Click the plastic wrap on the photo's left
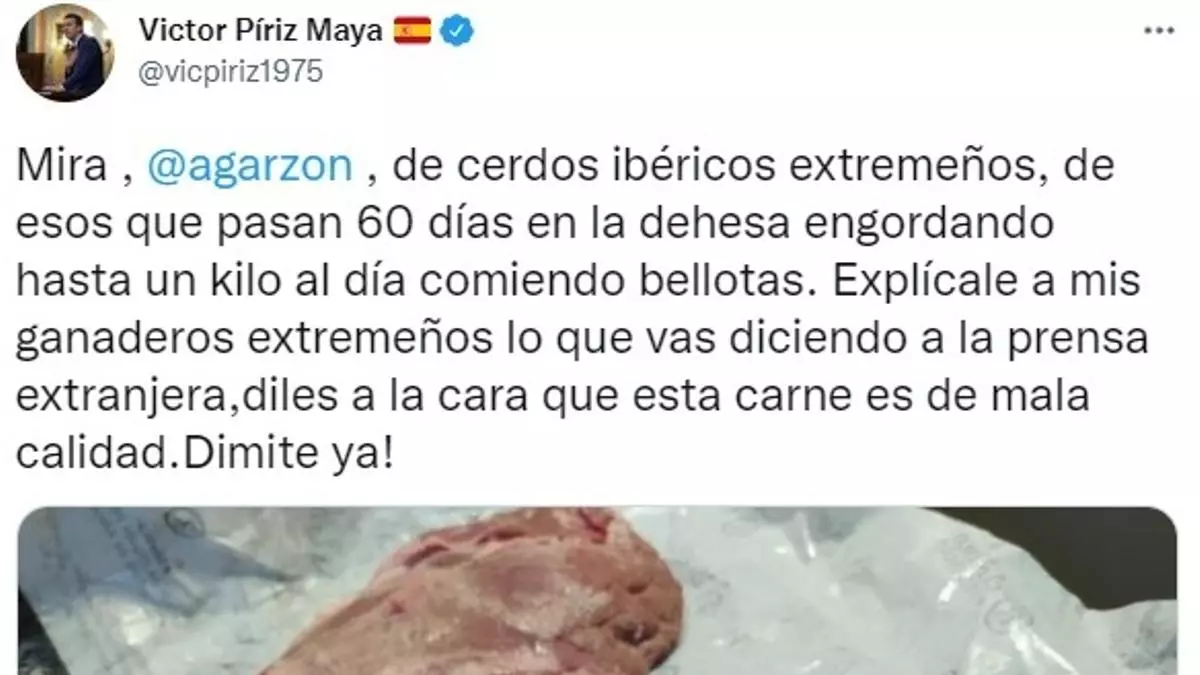This screenshot has height=675, width=1200. point(130,590)
